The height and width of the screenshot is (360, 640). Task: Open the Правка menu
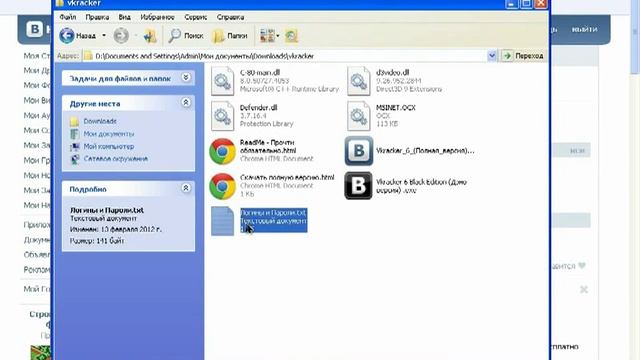97,17
